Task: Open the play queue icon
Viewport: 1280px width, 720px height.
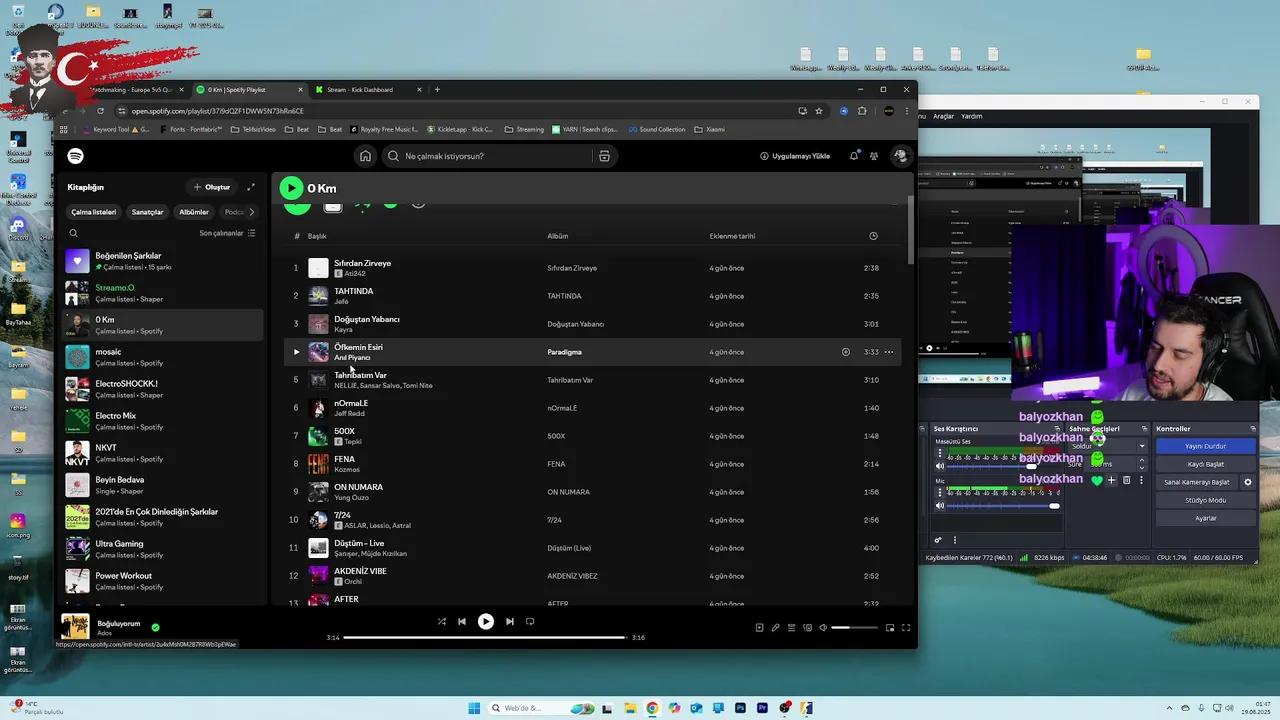Action: pos(791,628)
